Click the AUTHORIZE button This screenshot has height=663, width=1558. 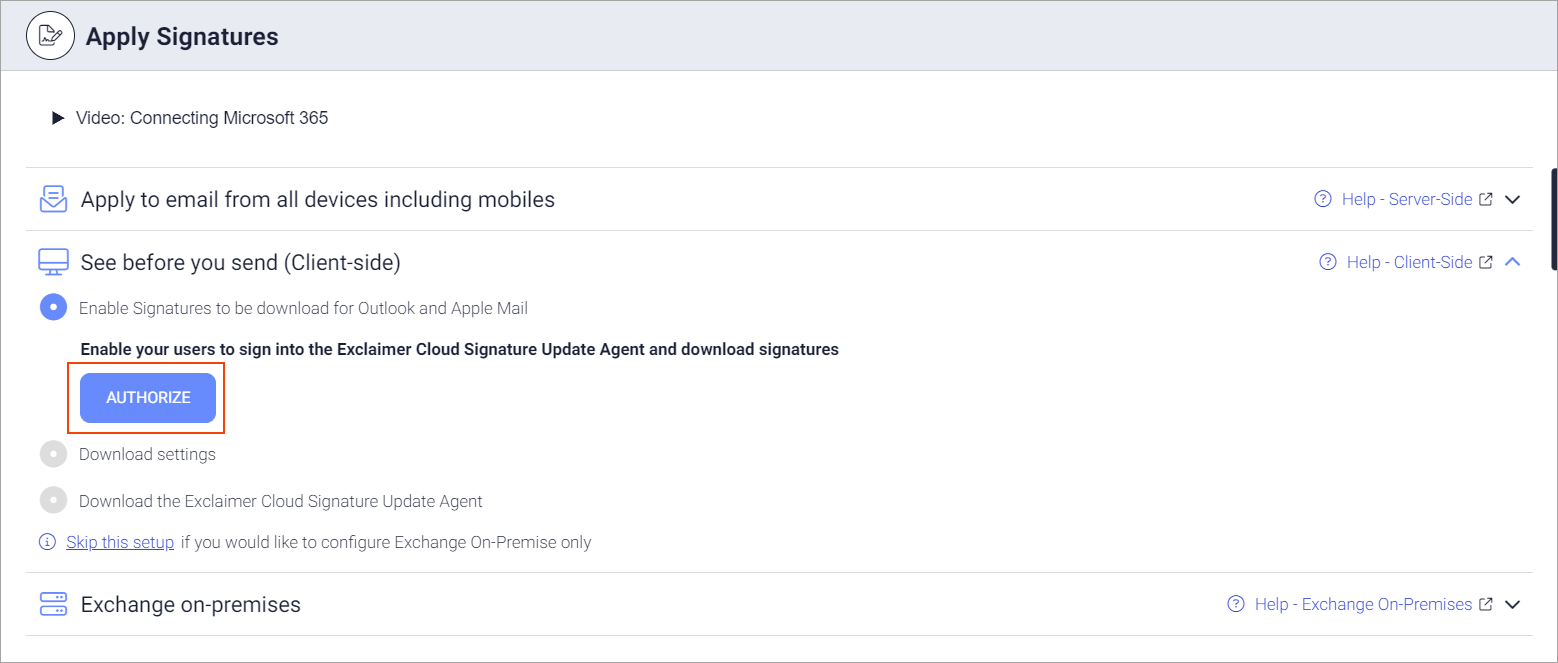click(147, 397)
